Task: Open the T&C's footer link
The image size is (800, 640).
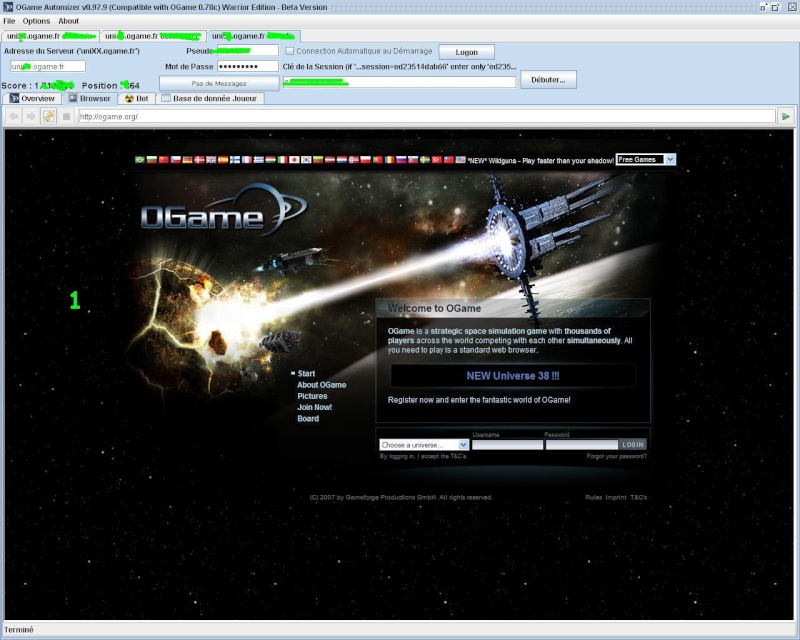Action: pos(639,497)
